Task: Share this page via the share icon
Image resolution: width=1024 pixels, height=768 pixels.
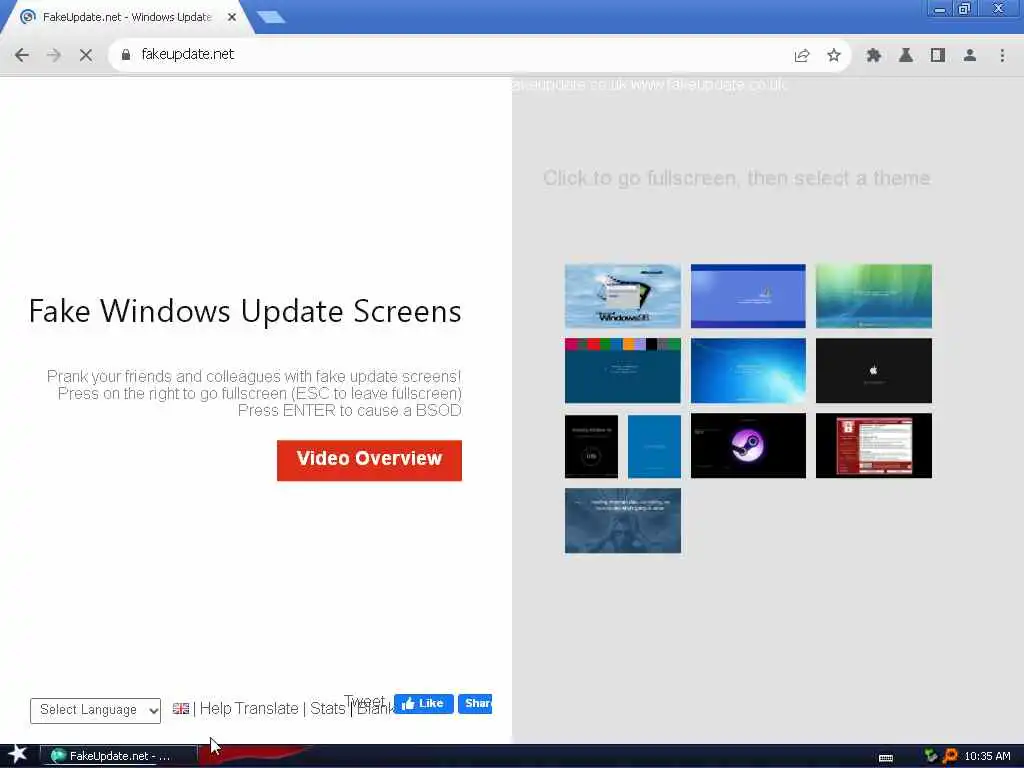Action: [802, 56]
